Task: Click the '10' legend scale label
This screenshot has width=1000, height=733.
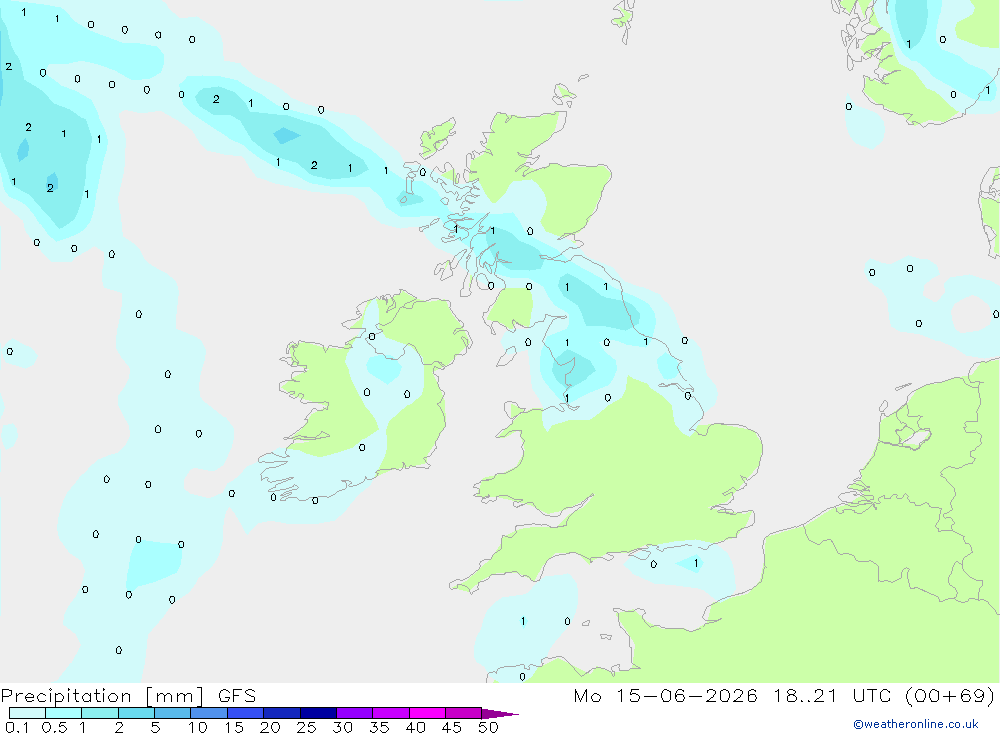Action: (x=198, y=727)
